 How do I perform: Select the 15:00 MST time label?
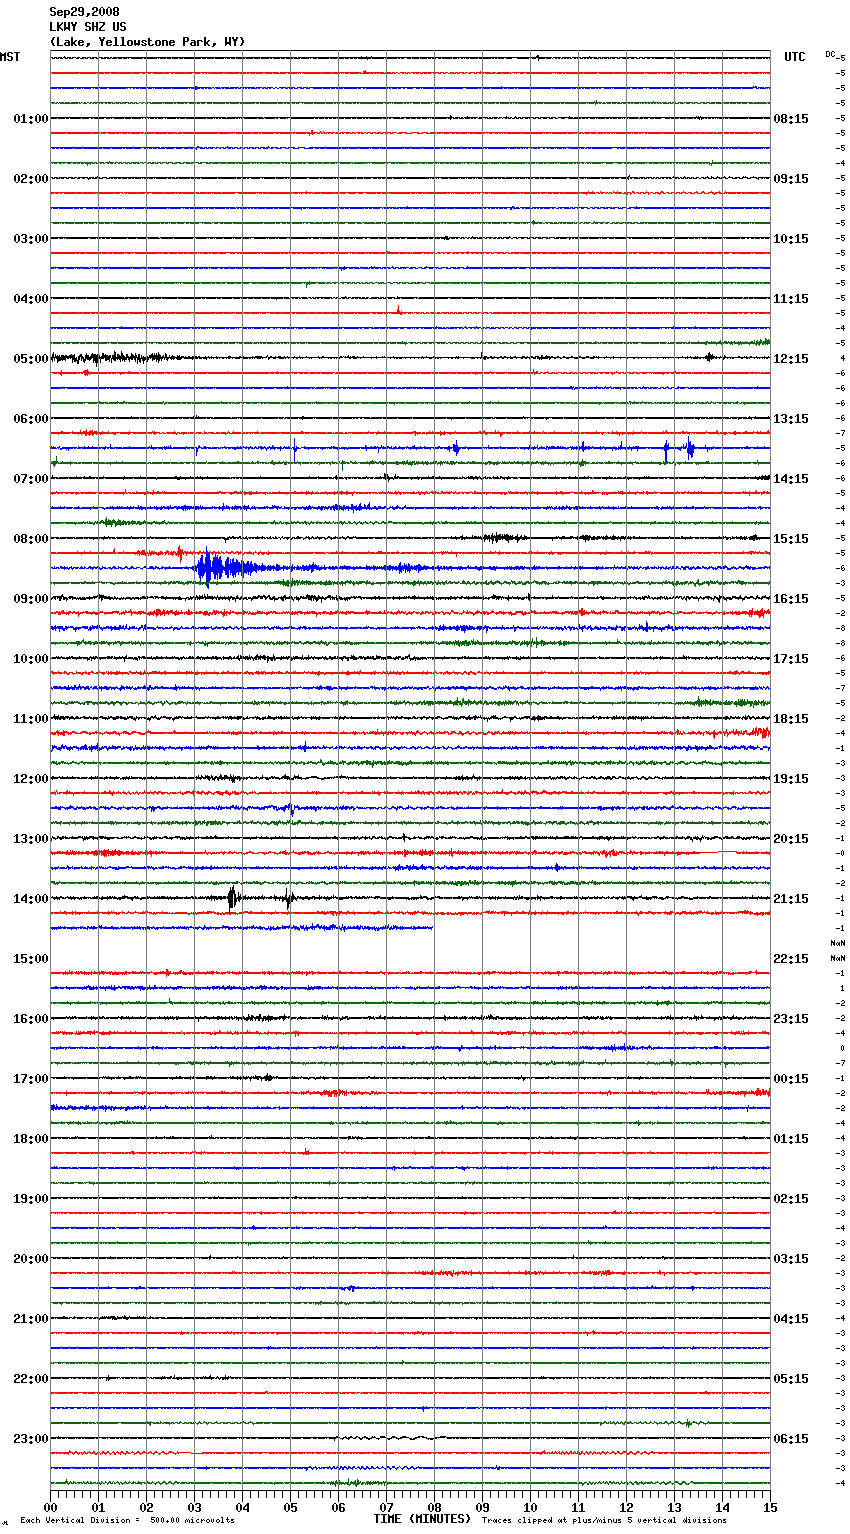click(x=31, y=959)
